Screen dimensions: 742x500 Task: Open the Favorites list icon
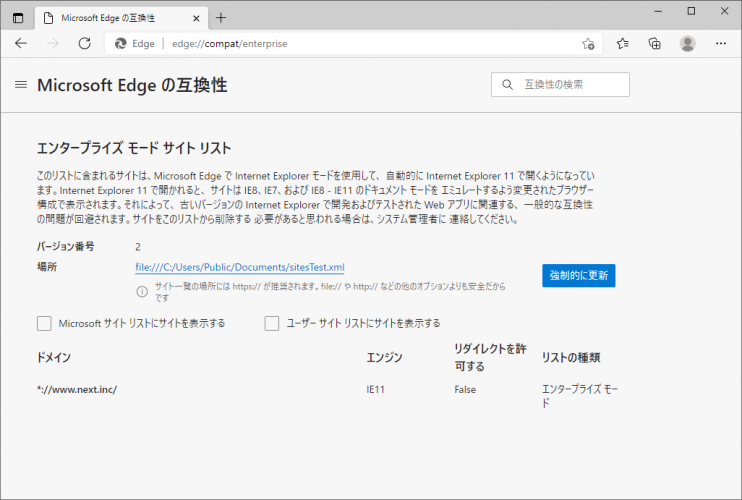pos(623,44)
